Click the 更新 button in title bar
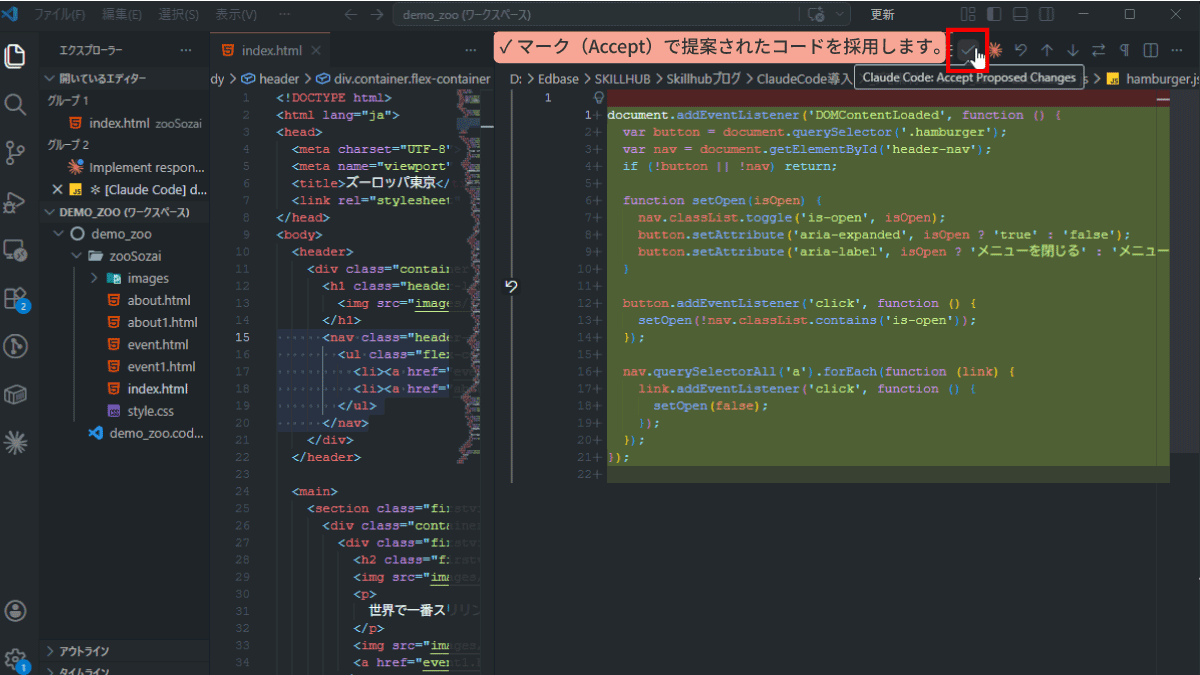Viewport: 1200px width, 675px height. pyautogui.click(x=882, y=15)
